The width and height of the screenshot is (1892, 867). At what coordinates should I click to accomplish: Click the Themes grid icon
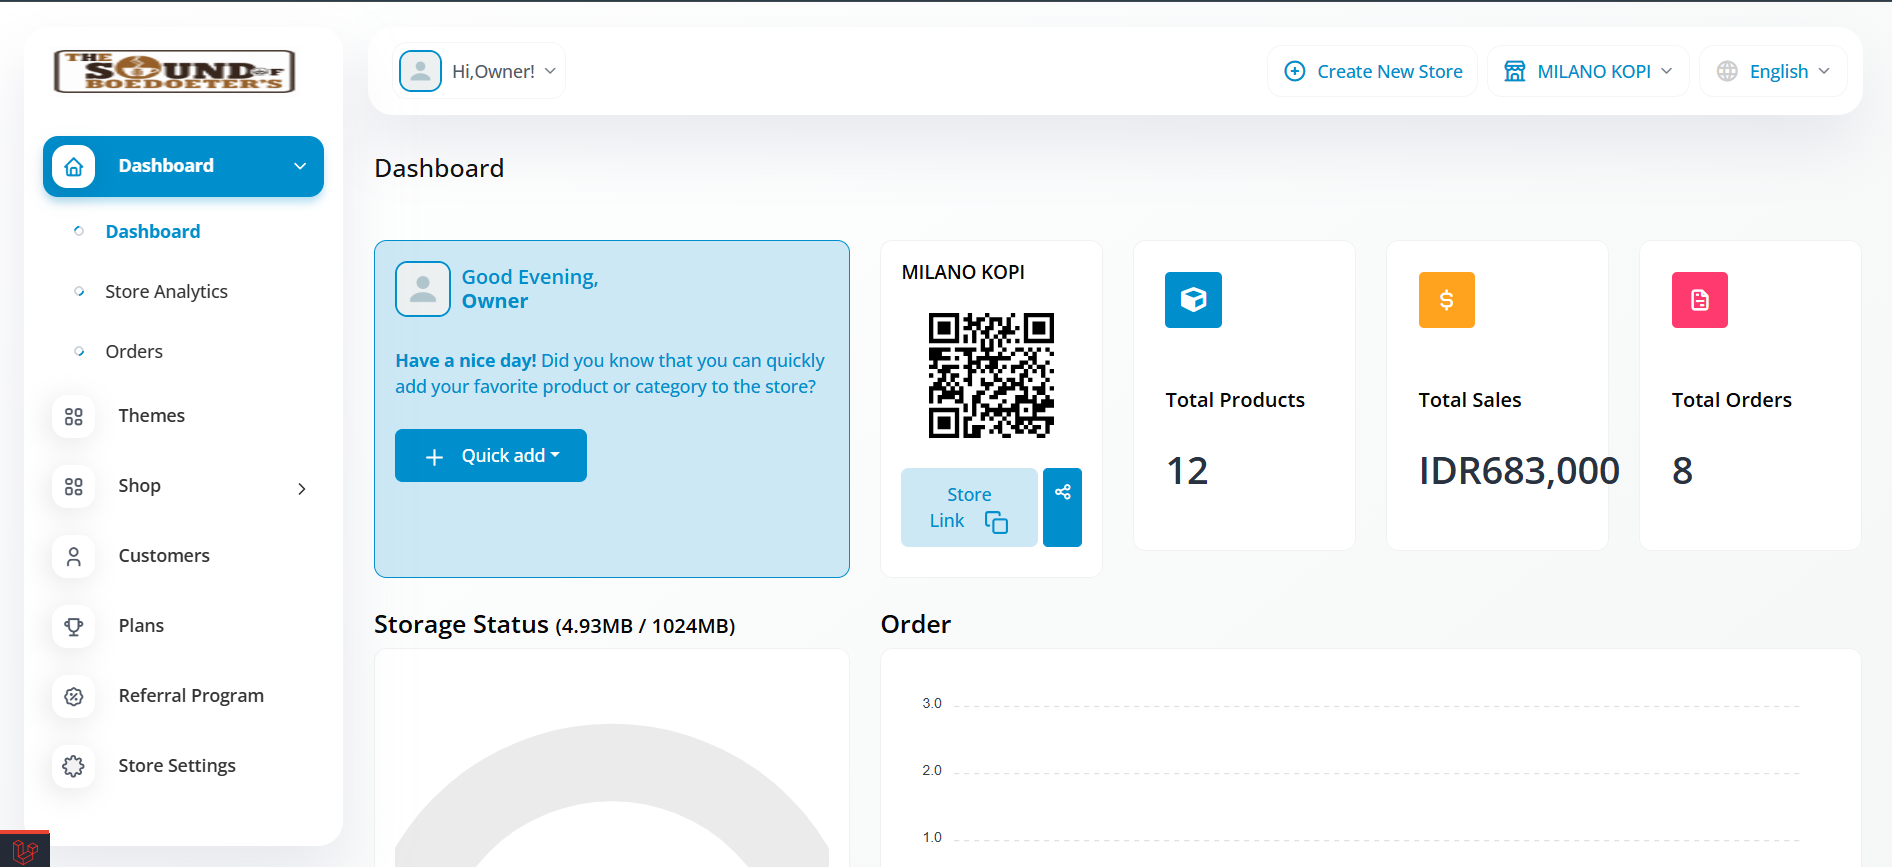coord(74,417)
